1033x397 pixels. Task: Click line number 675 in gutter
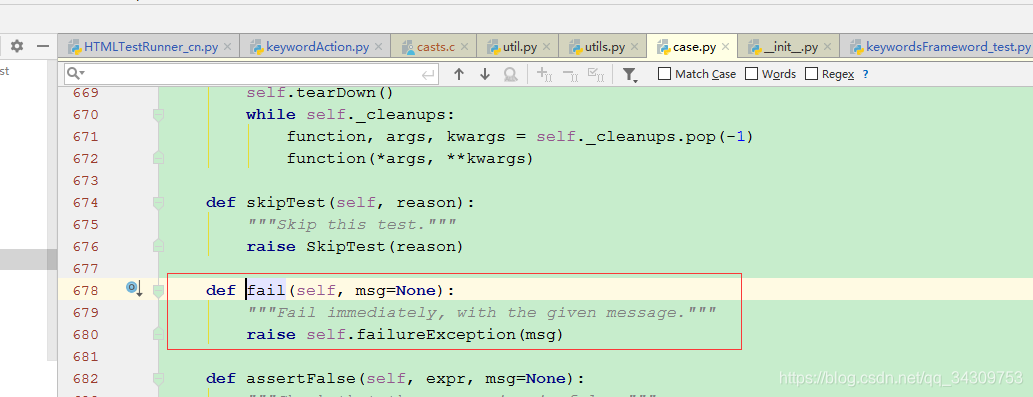coord(86,225)
